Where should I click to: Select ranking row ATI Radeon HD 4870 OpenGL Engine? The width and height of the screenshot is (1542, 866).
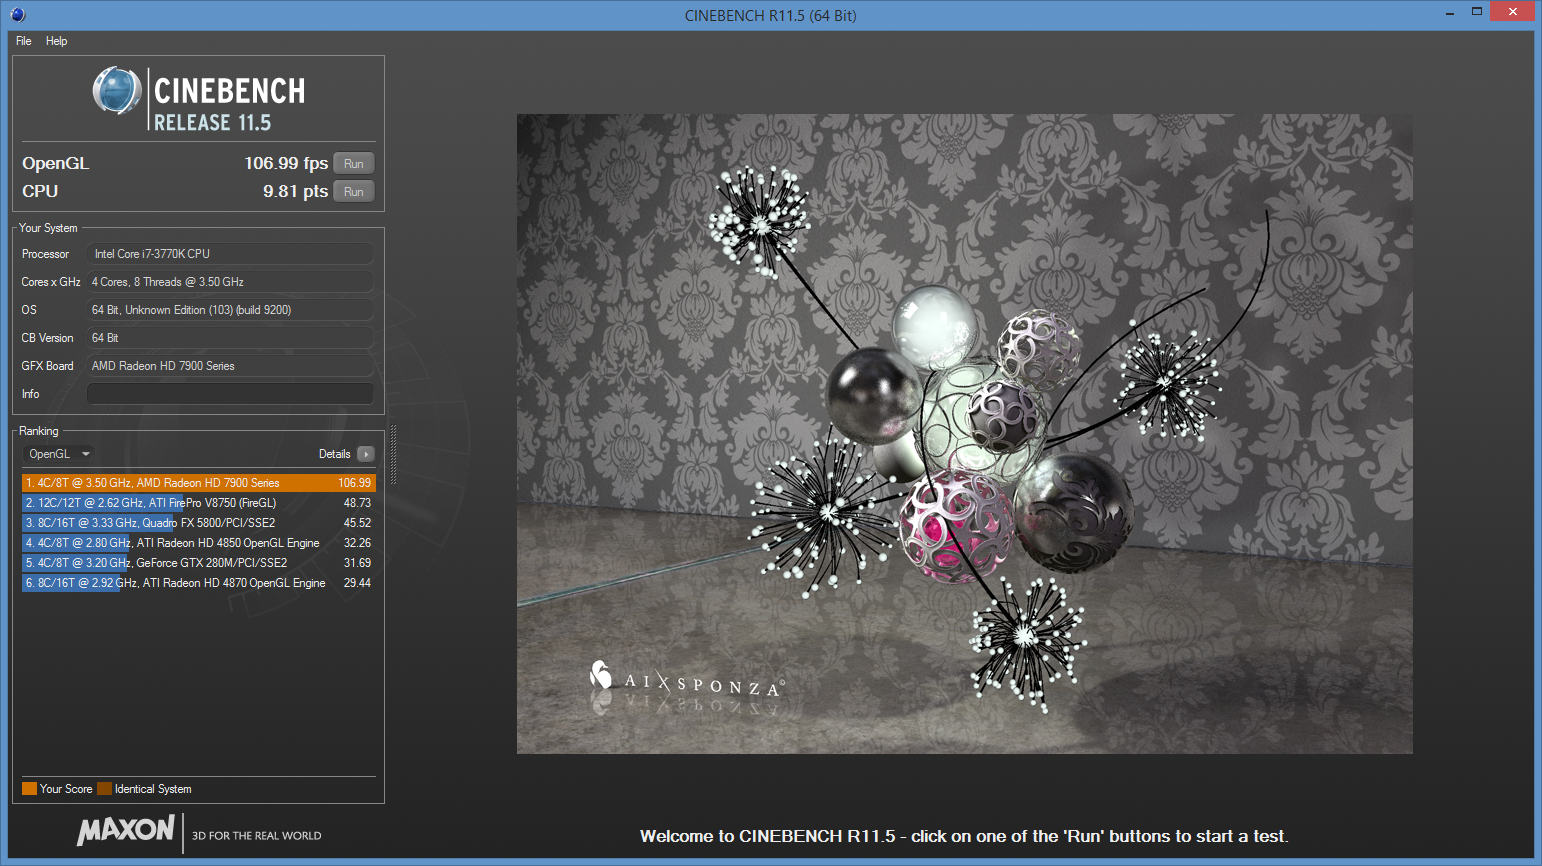point(199,583)
